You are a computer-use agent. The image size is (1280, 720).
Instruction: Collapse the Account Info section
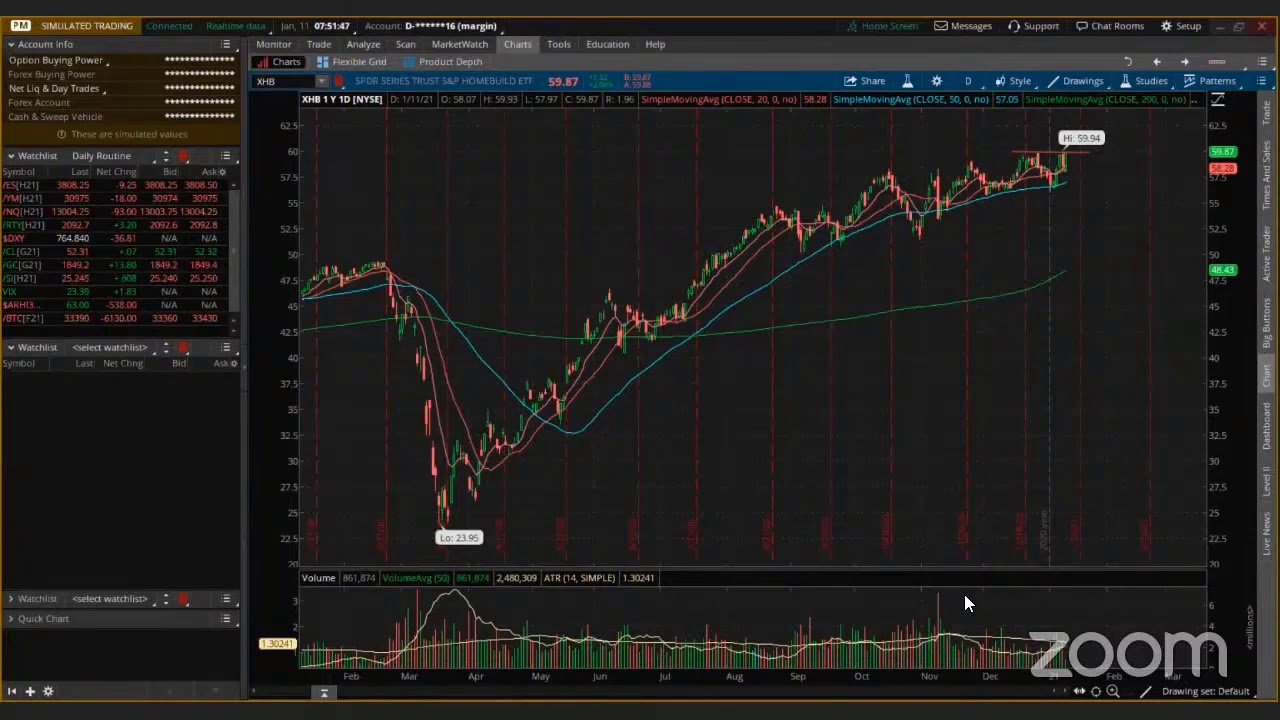[x=10, y=44]
